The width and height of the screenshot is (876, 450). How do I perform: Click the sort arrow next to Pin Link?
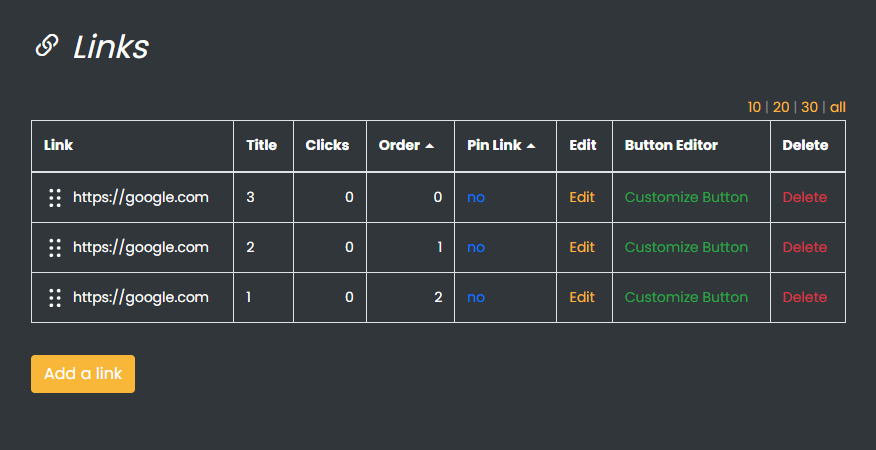click(x=531, y=146)
